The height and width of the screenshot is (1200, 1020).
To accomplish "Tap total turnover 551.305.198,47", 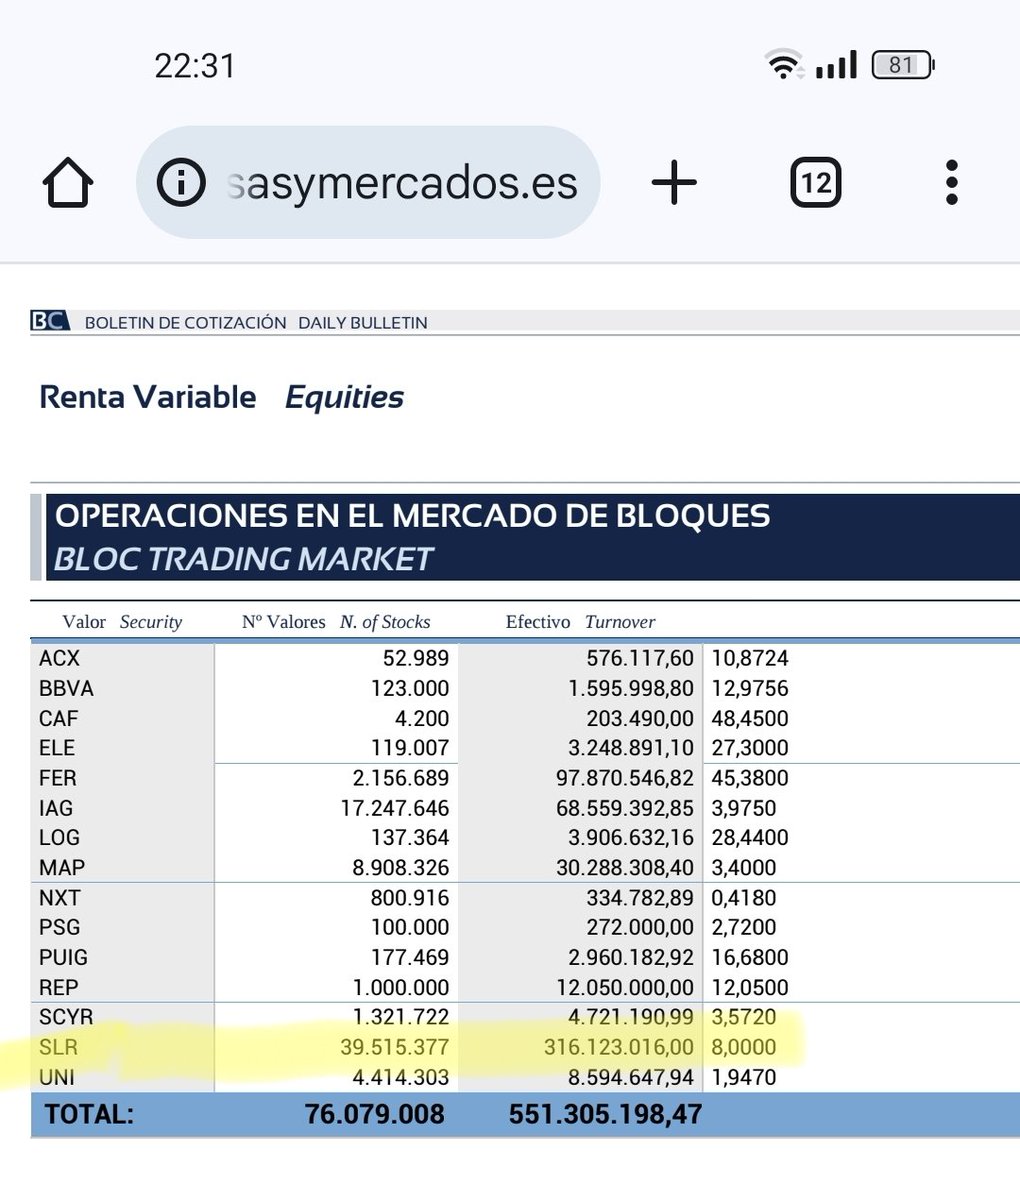I will pos(605,1115).
